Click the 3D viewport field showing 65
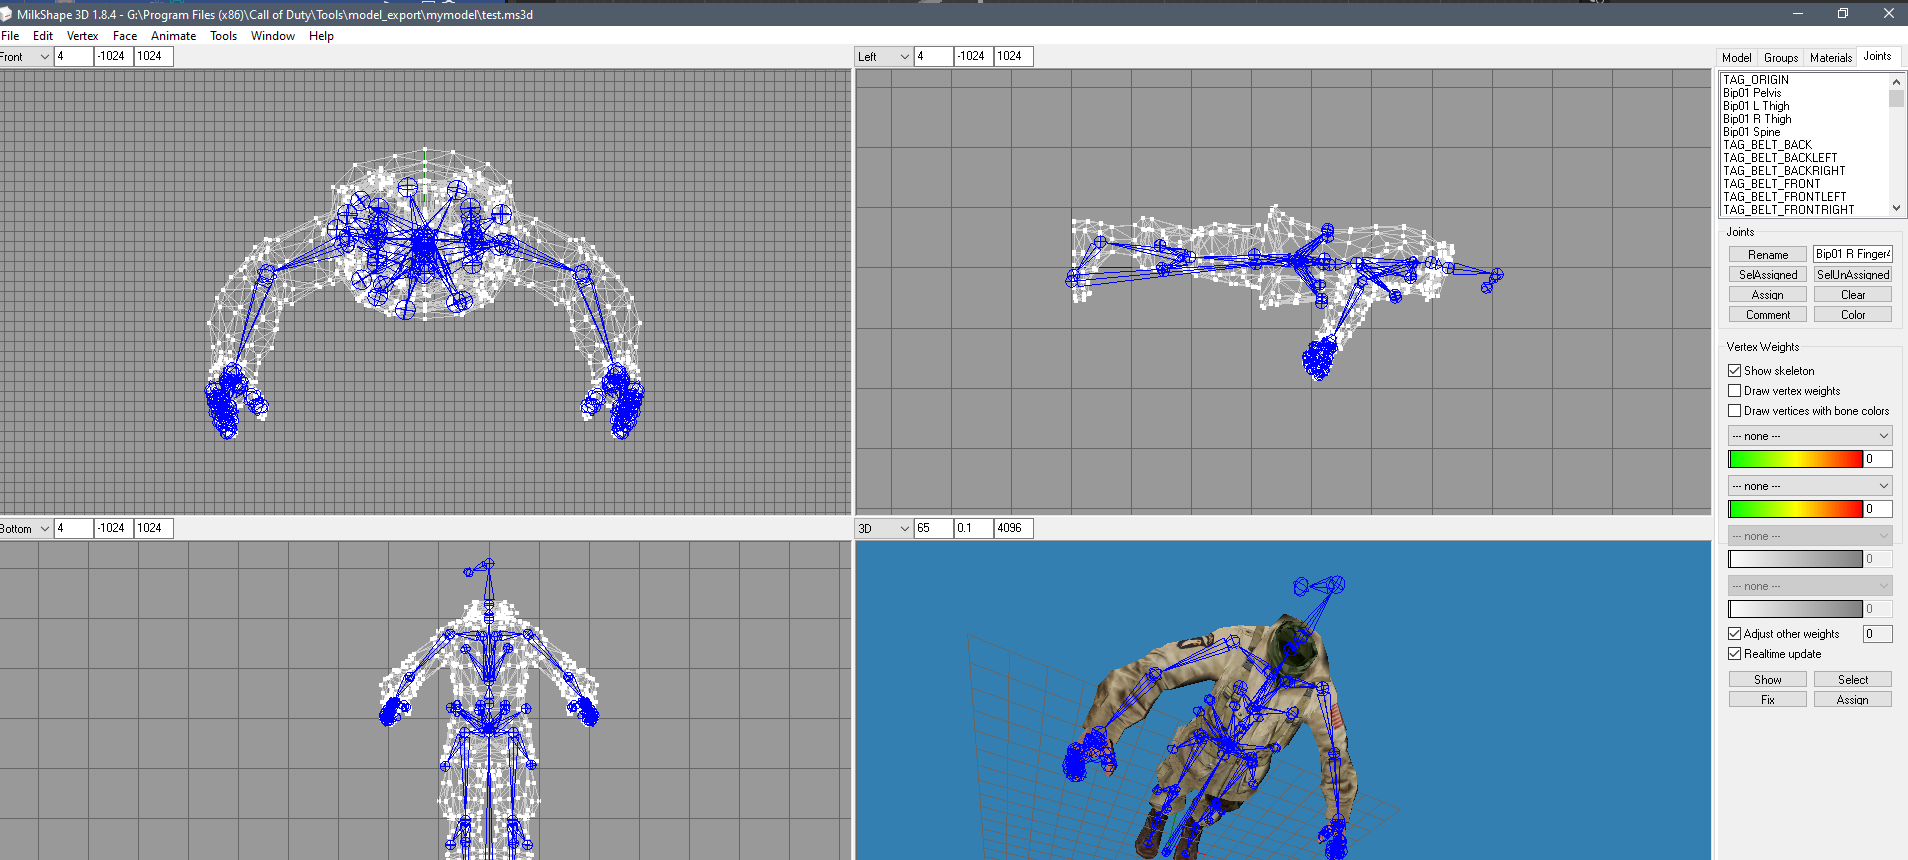The height and width of the screenshot is (860, 1908). 933,528
